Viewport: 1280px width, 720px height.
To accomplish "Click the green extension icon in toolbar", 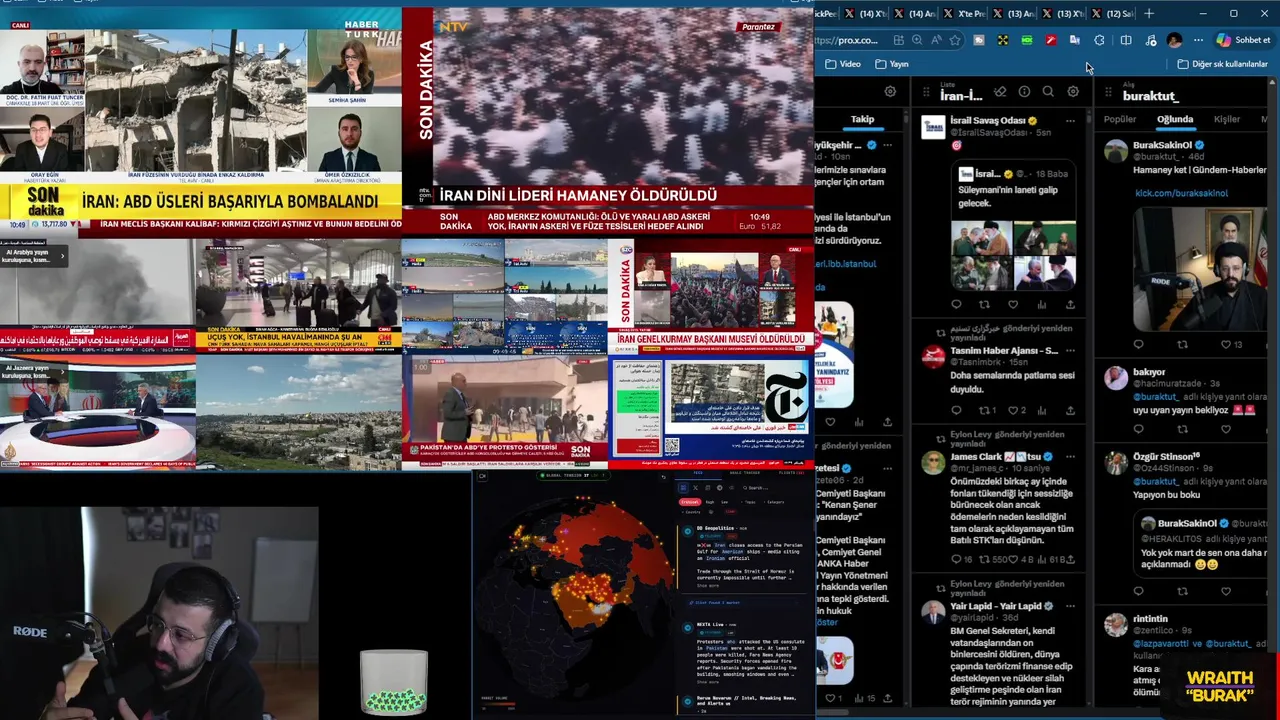I will click(x=1027, y=40).
